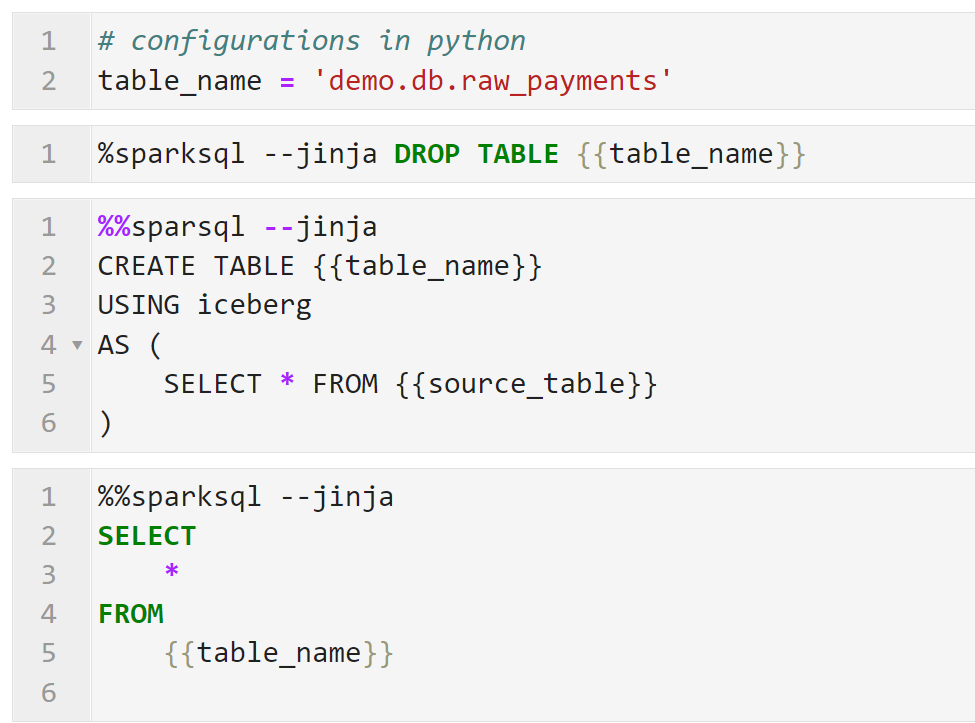Click the DROP TABLE keyword

(x=476, y=154)
